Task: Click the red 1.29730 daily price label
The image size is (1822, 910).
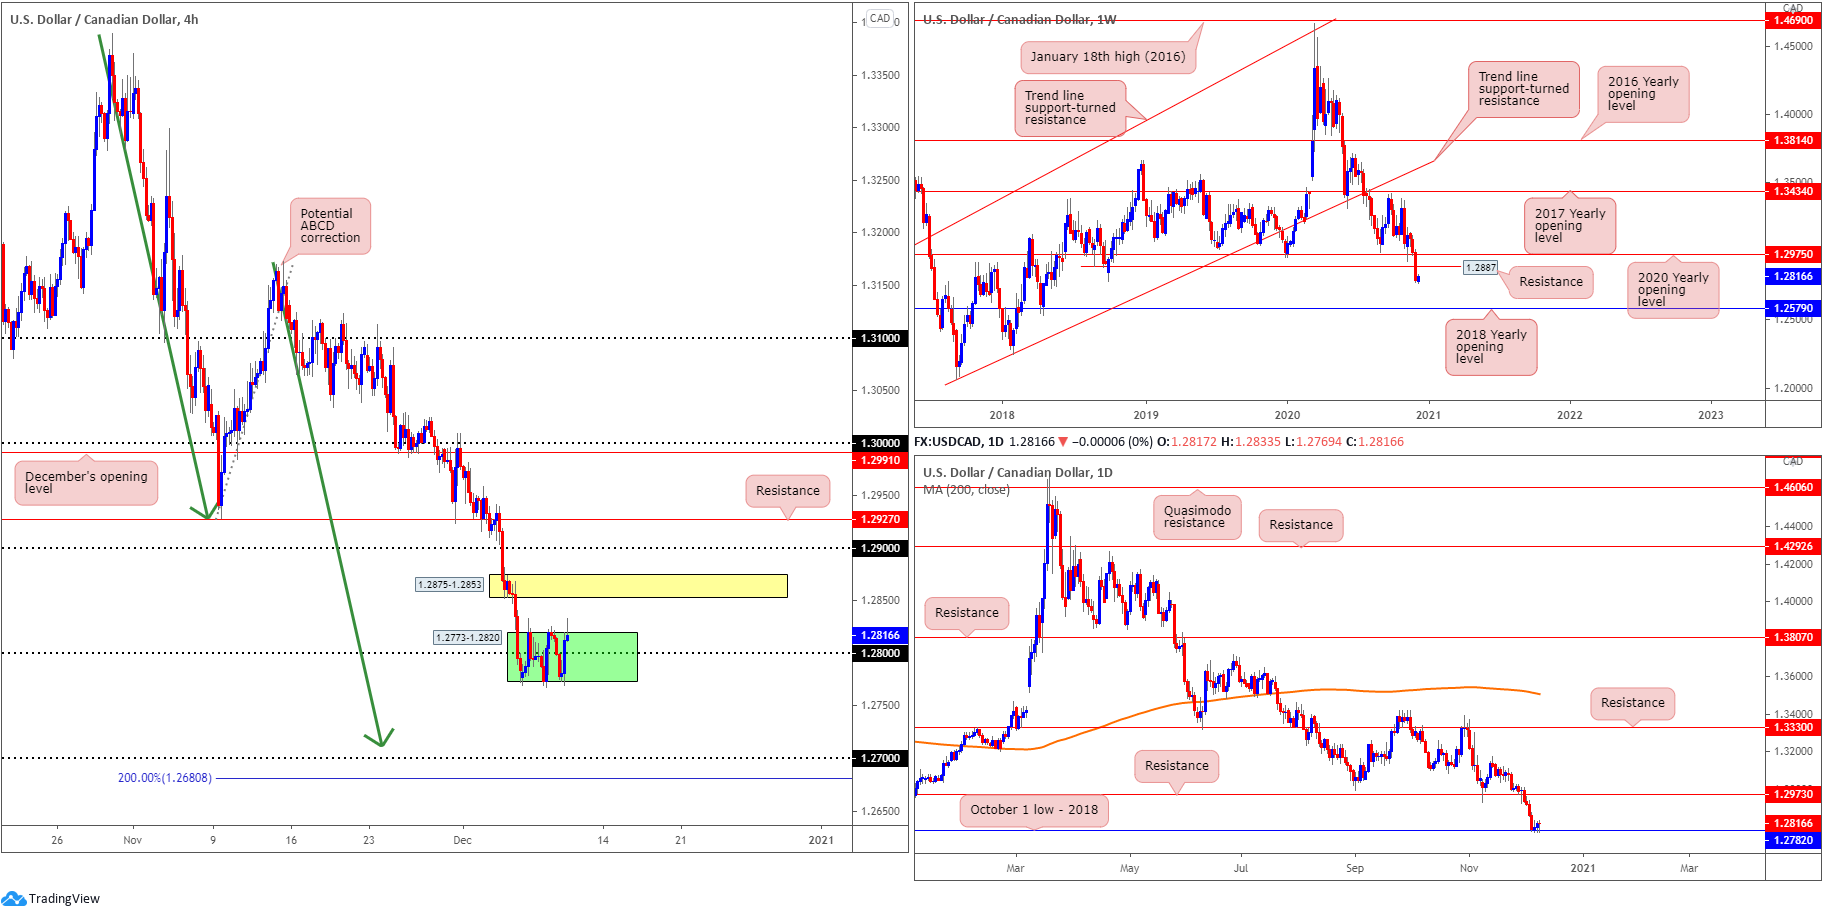Action: [x=1793, y=794]
